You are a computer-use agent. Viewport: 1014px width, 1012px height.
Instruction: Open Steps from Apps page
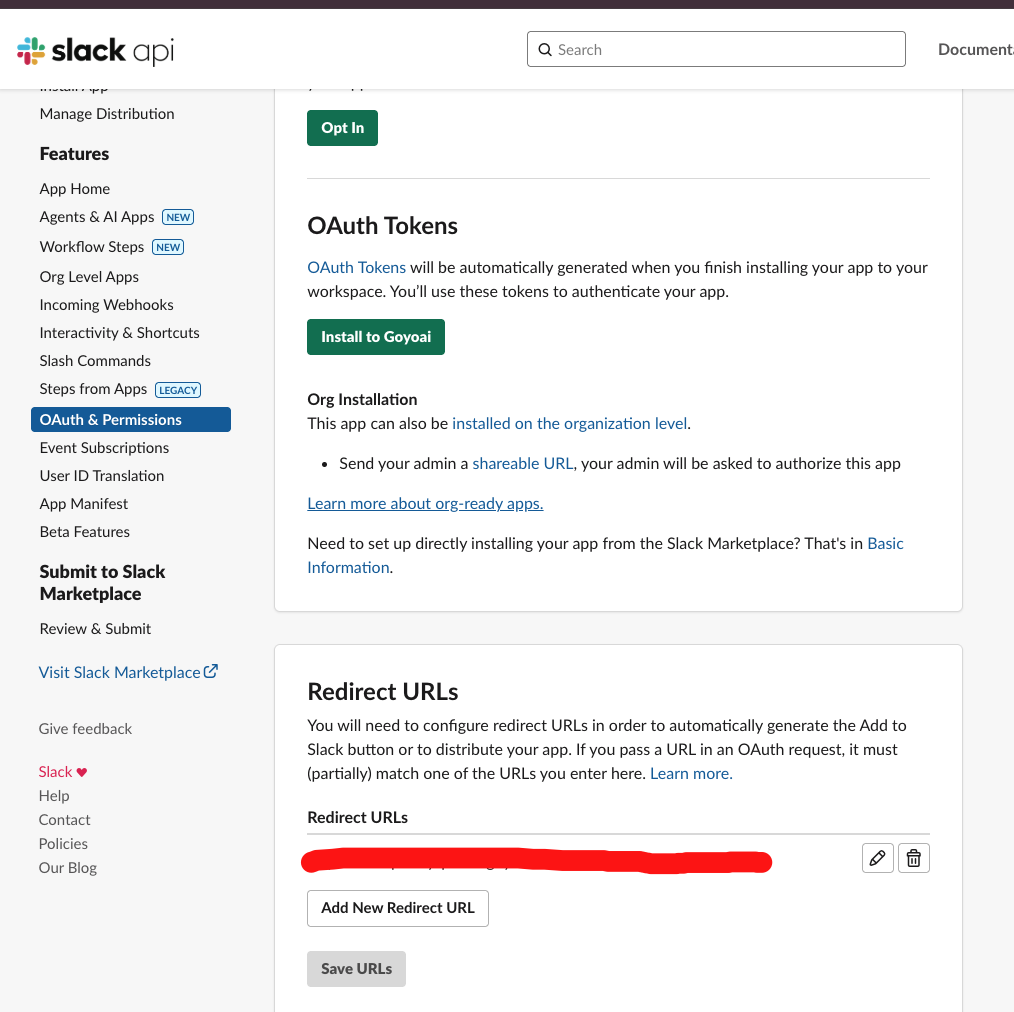[93, 389]
